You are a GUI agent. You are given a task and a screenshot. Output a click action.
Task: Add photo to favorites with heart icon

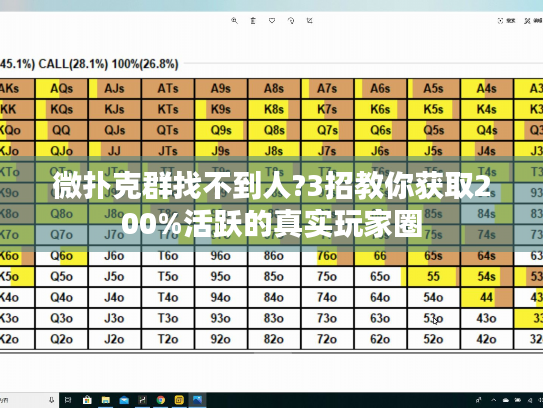click(272, 21)
